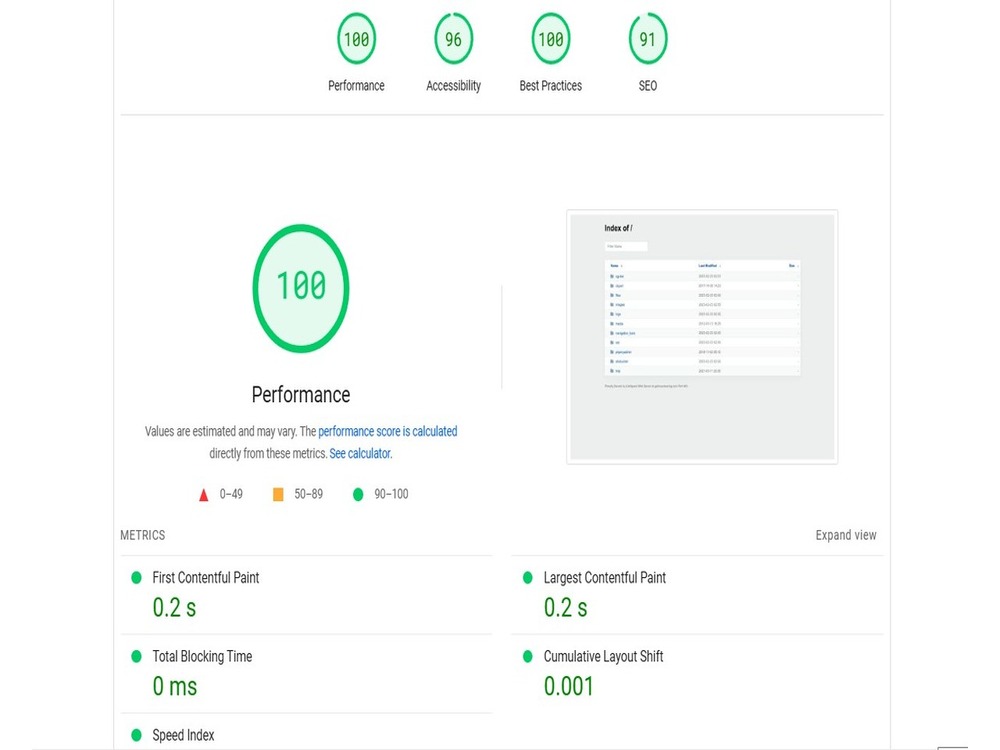Click the METRICS section heading
Viewport: 1000px width, 750px height.
pyautogui.click(x=143, y=535)
